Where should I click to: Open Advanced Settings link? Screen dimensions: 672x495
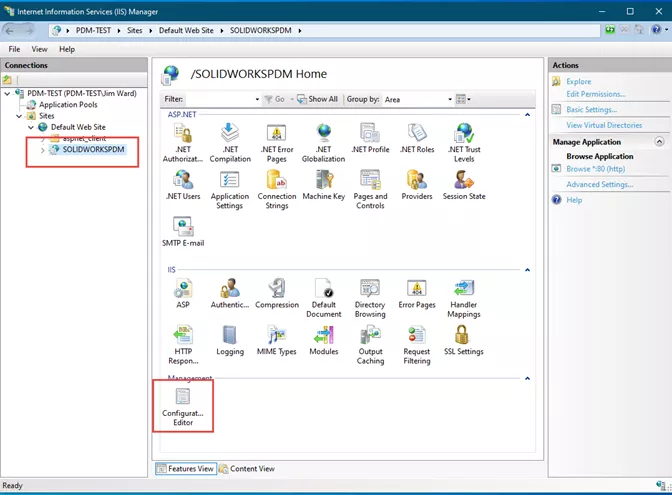tap(599, 184)
